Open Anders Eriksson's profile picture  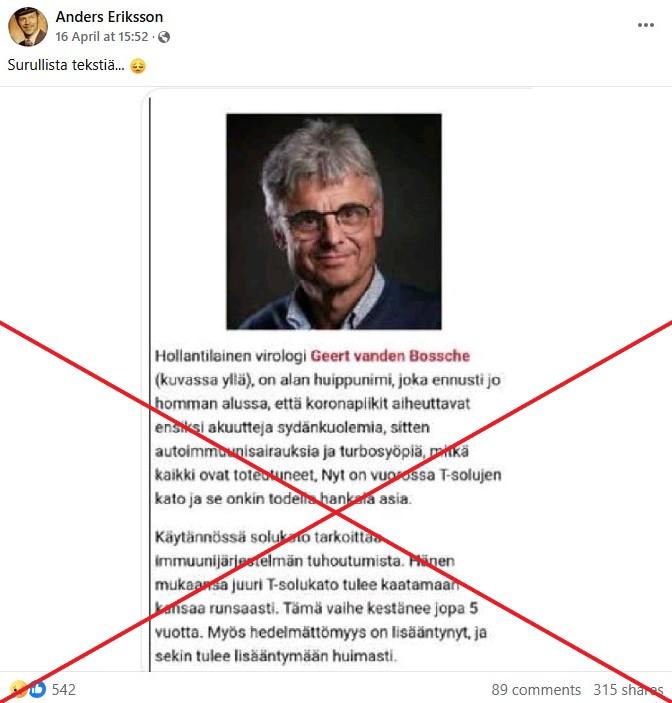tap(28, 26)
